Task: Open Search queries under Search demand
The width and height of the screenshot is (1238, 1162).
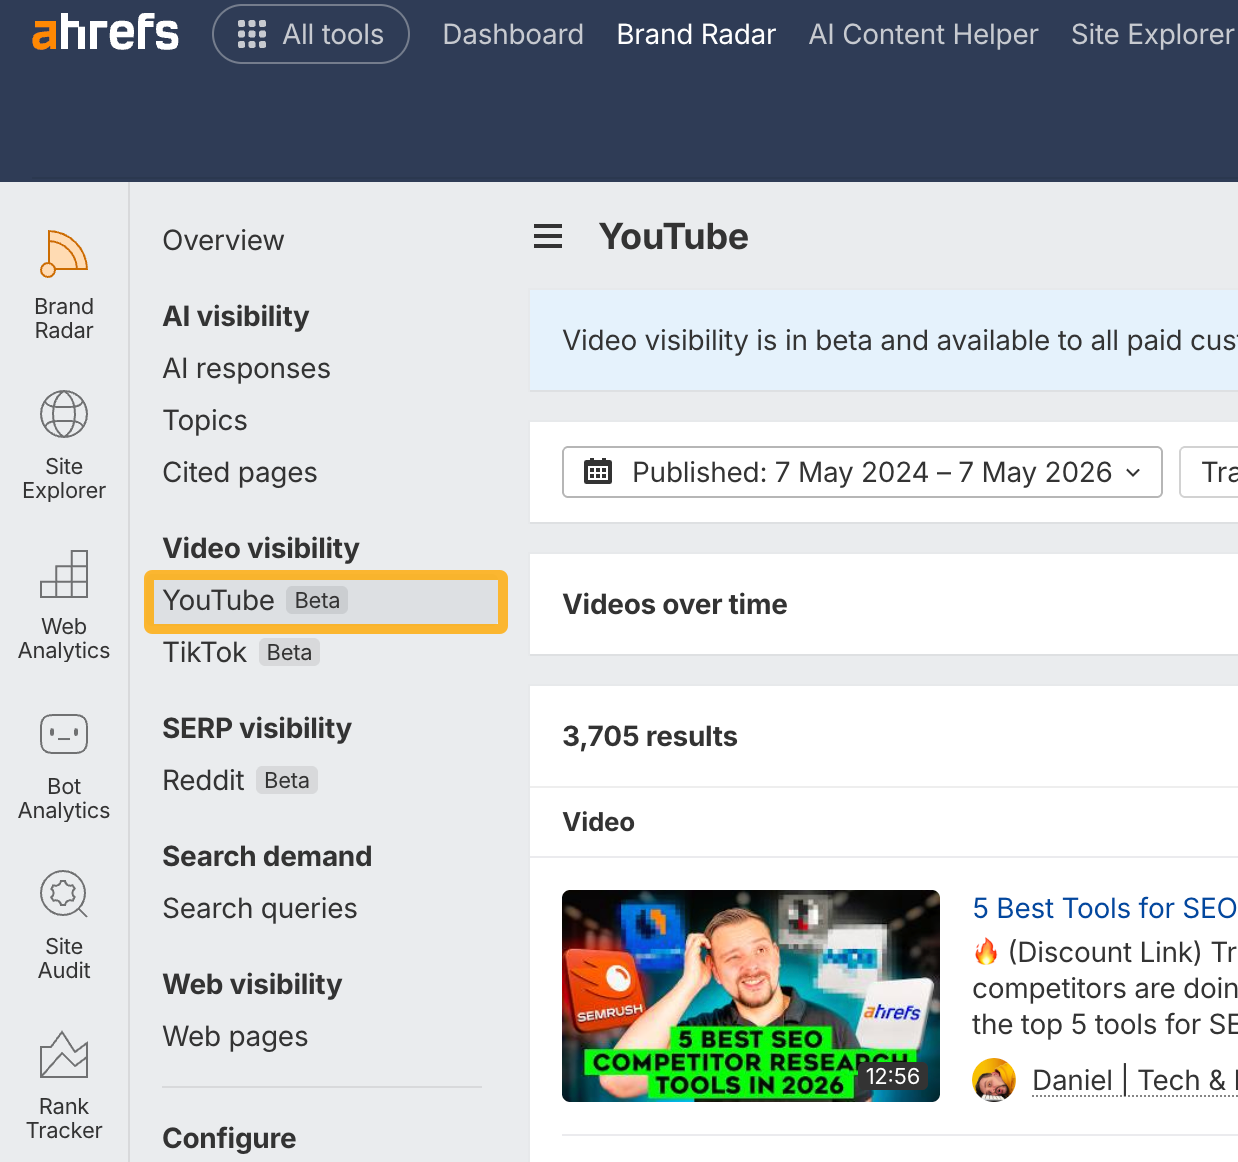Action: click(260, 908)
